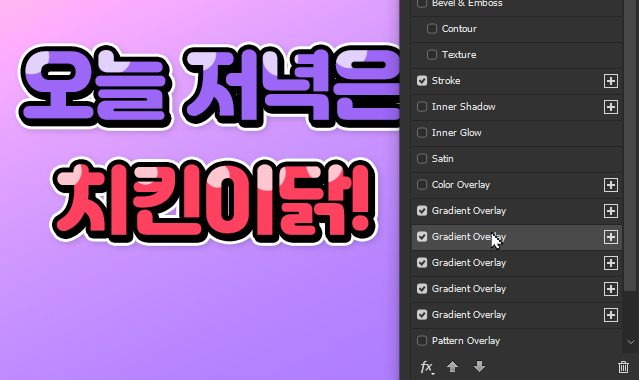Enable the Bevel & Emboss checkbox
Screen dimensions: 639x380
tap(422, 3)
